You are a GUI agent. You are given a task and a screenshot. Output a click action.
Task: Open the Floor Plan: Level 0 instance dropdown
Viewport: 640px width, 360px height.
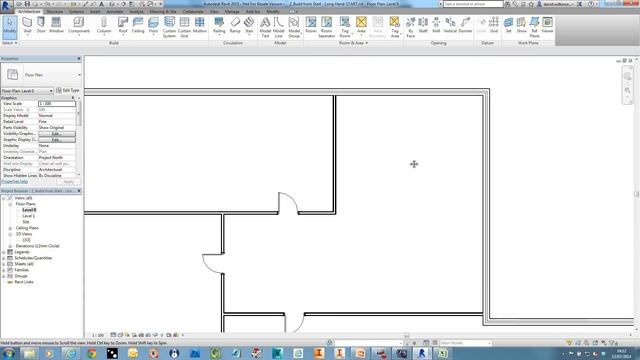[x=27, y=91]
